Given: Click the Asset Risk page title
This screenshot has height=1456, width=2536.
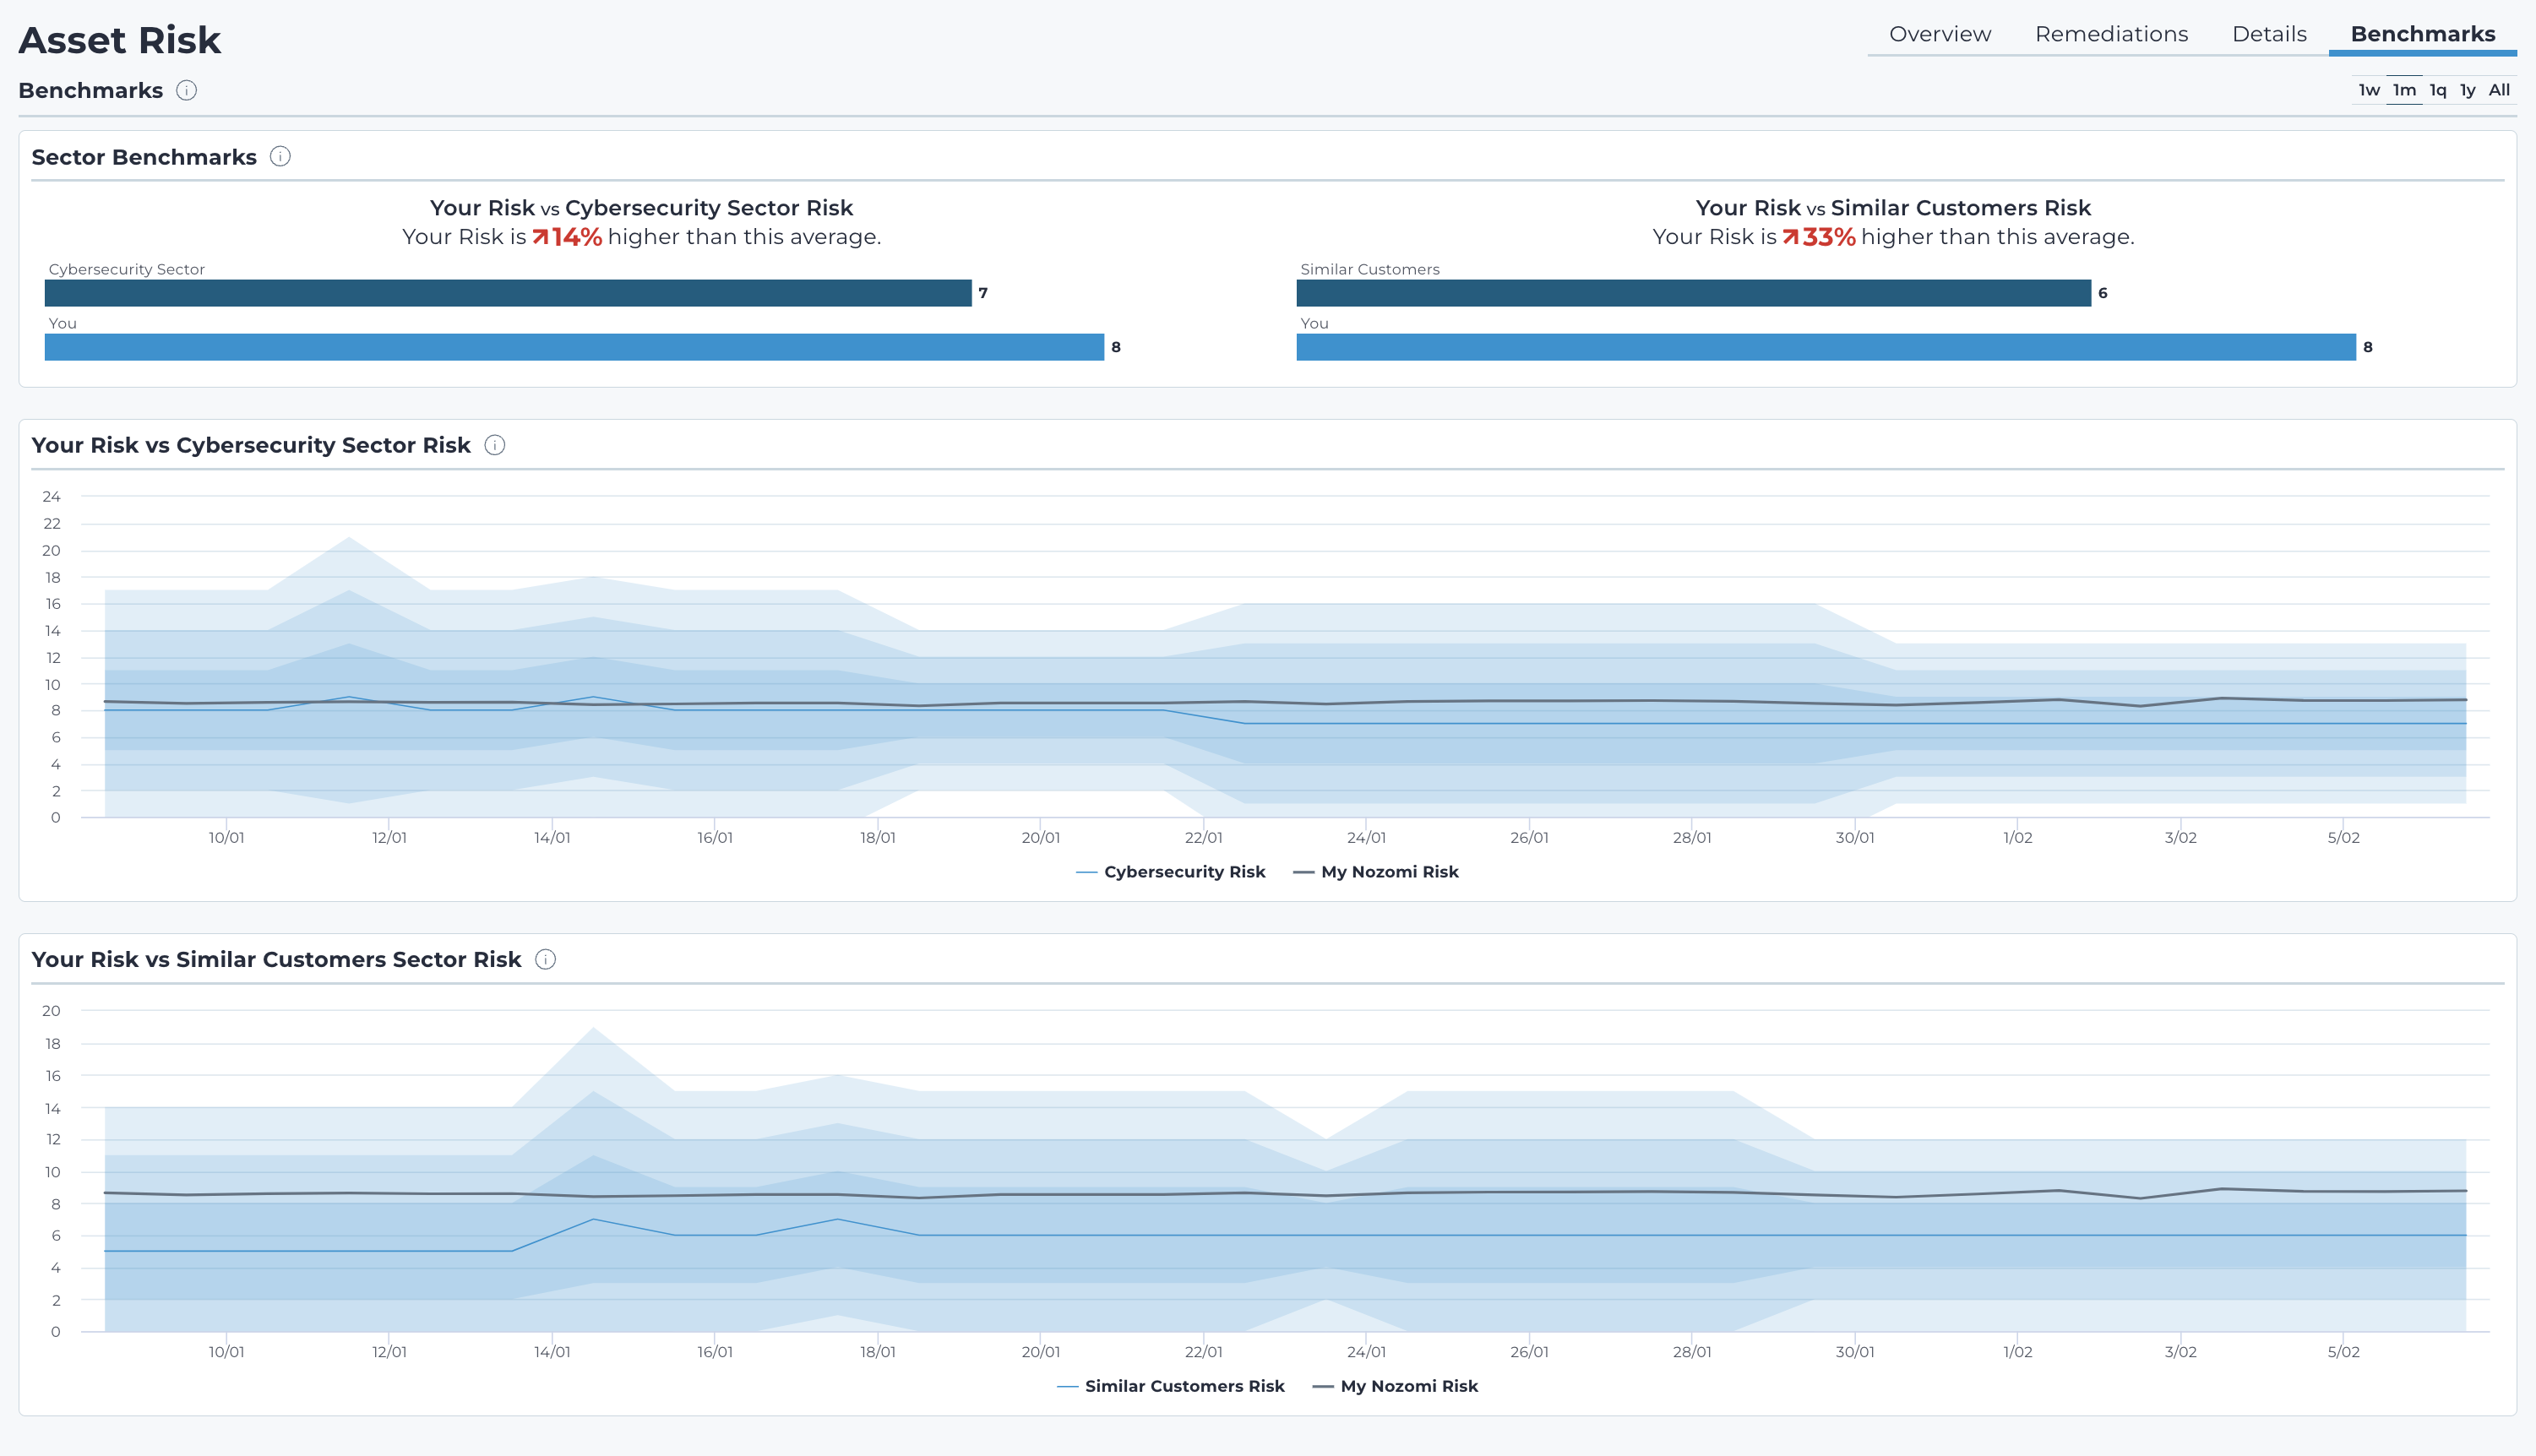Looking at the screenshot, I should point(120,40).
